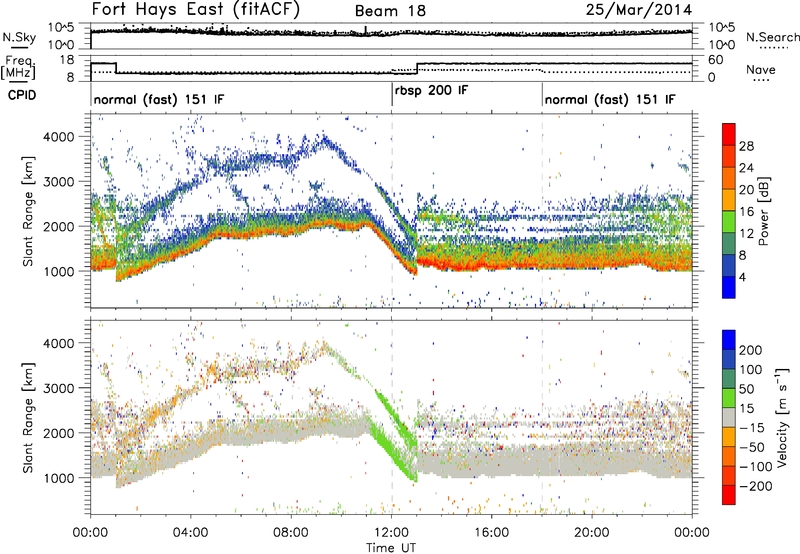Click the '60' Nave axis tick

click(716, 60)
